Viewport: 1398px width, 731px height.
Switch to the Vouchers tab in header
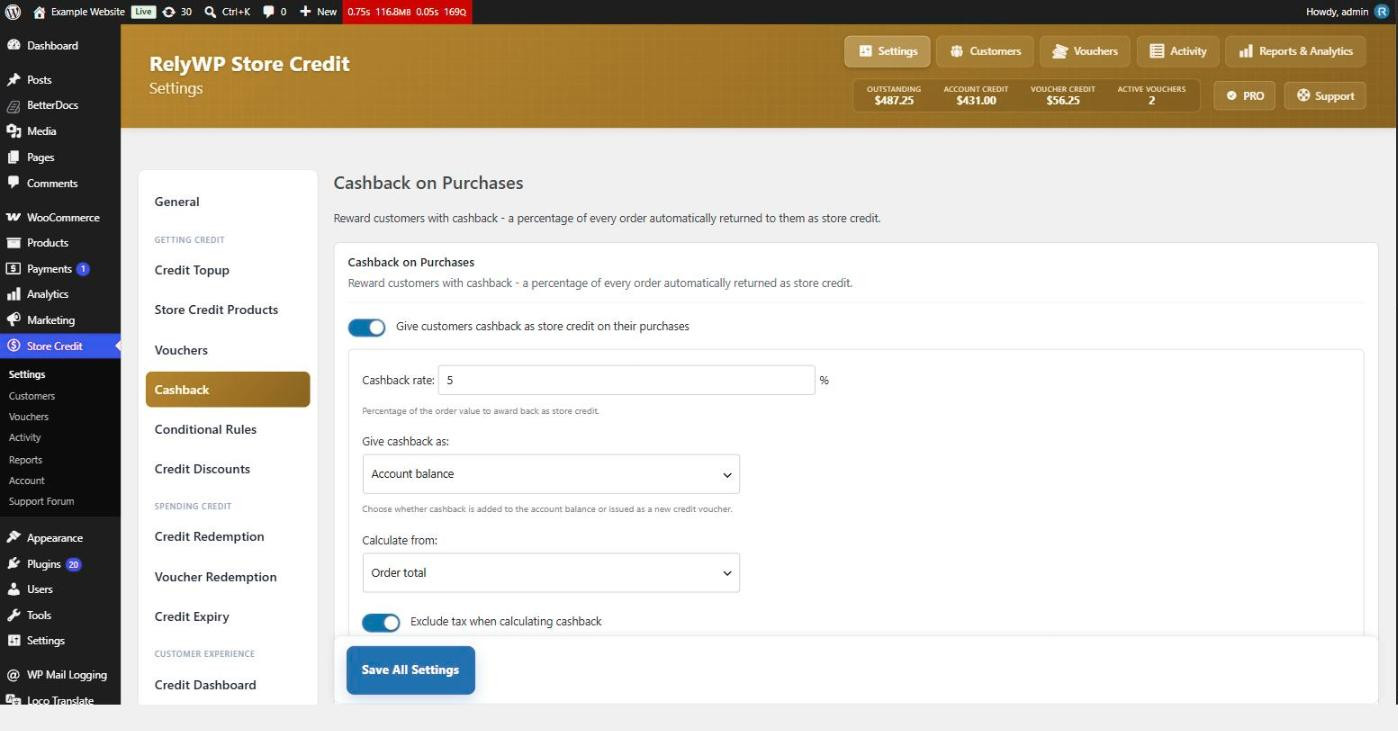coord(1085,51)
